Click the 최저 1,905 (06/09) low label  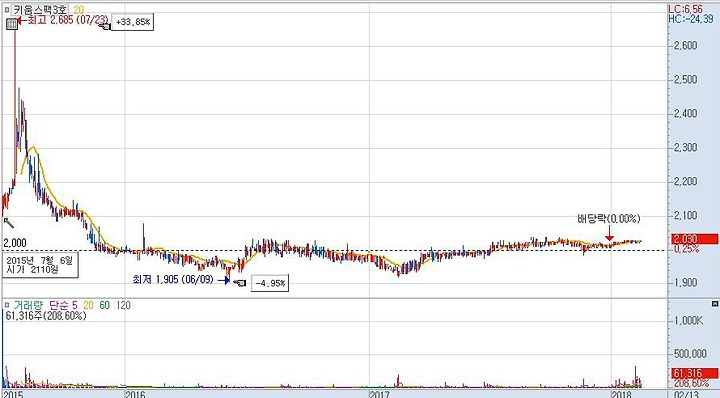[173, 279]
